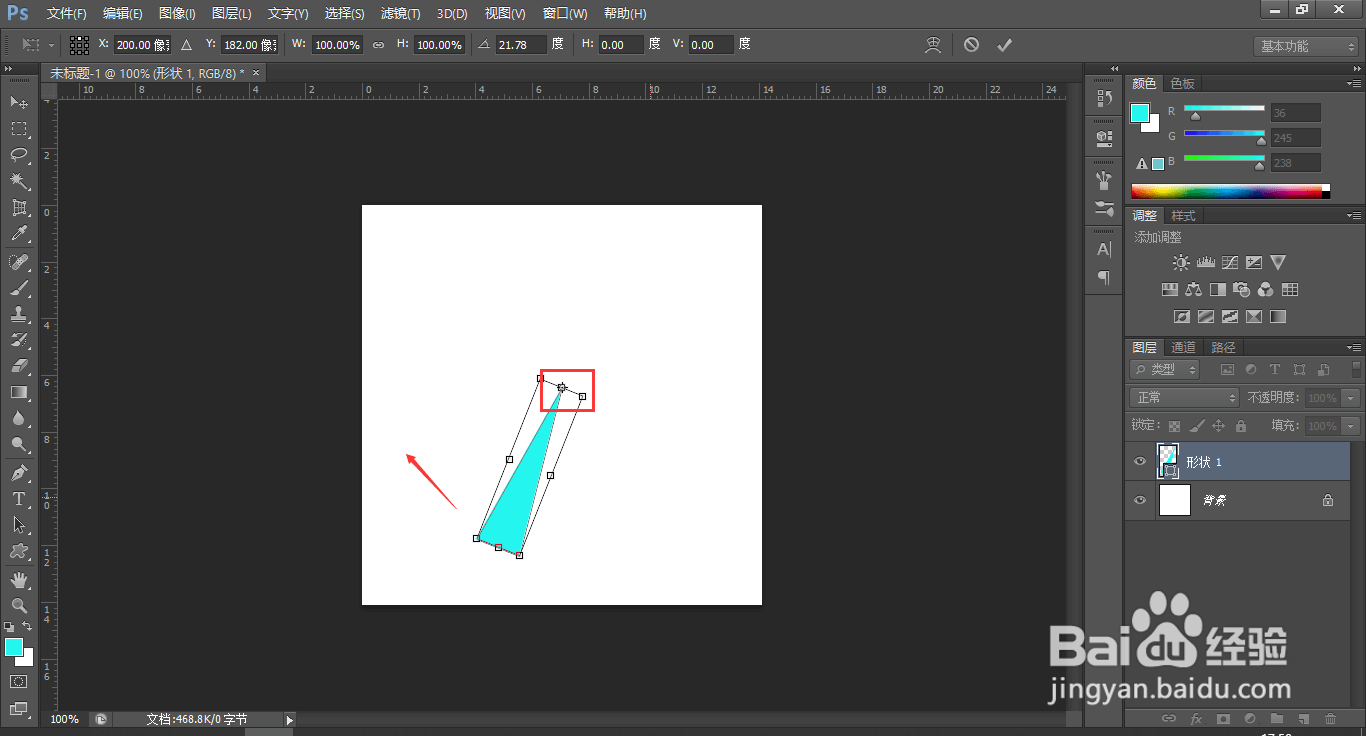Viewport: 1366px width, 736px height.
Task: Select the Magic Wand tool
Action: (18, 181)
